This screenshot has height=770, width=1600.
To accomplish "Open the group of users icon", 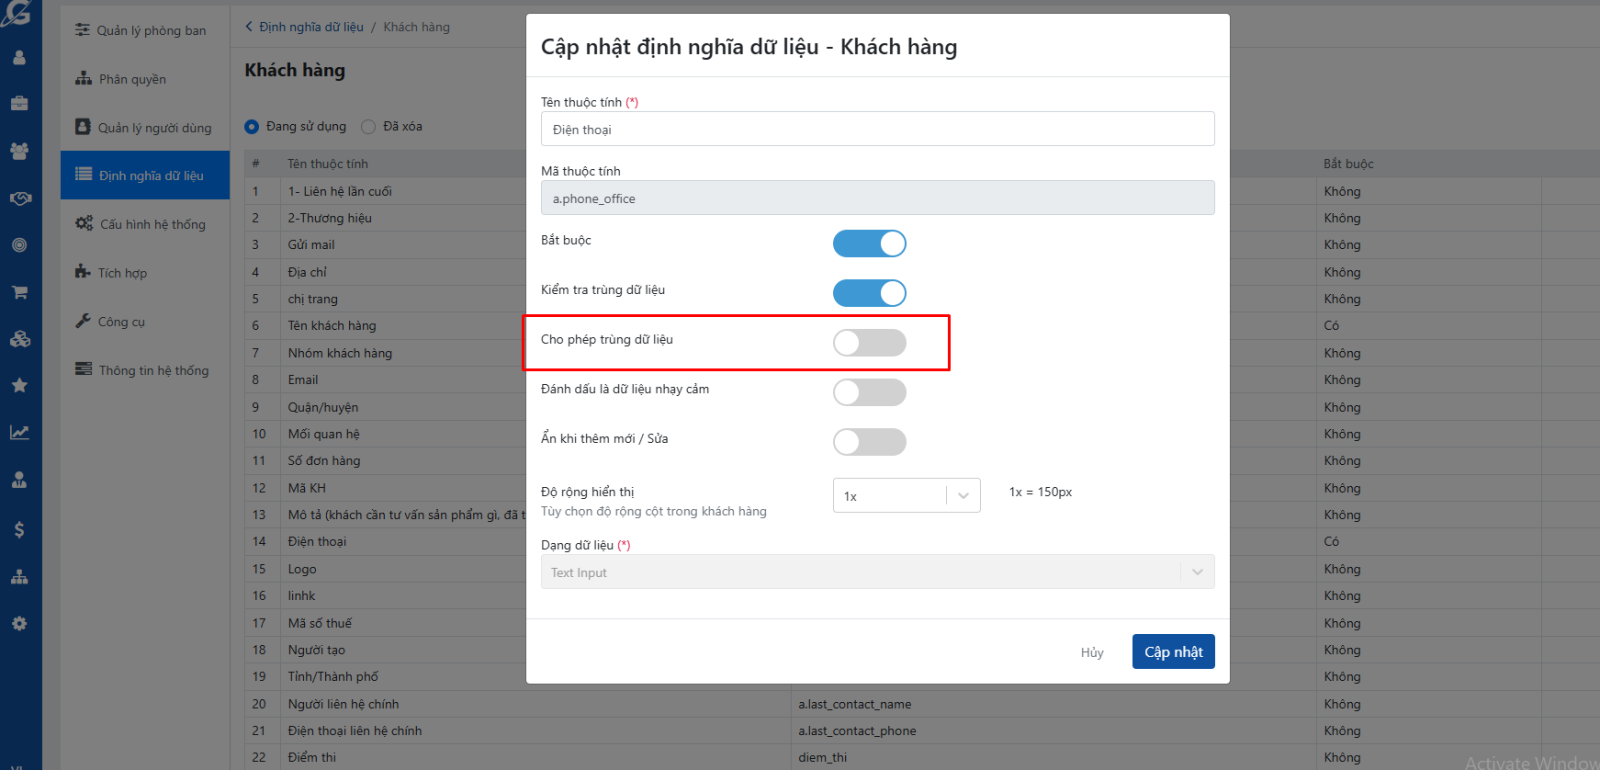I will coord(19,151).
